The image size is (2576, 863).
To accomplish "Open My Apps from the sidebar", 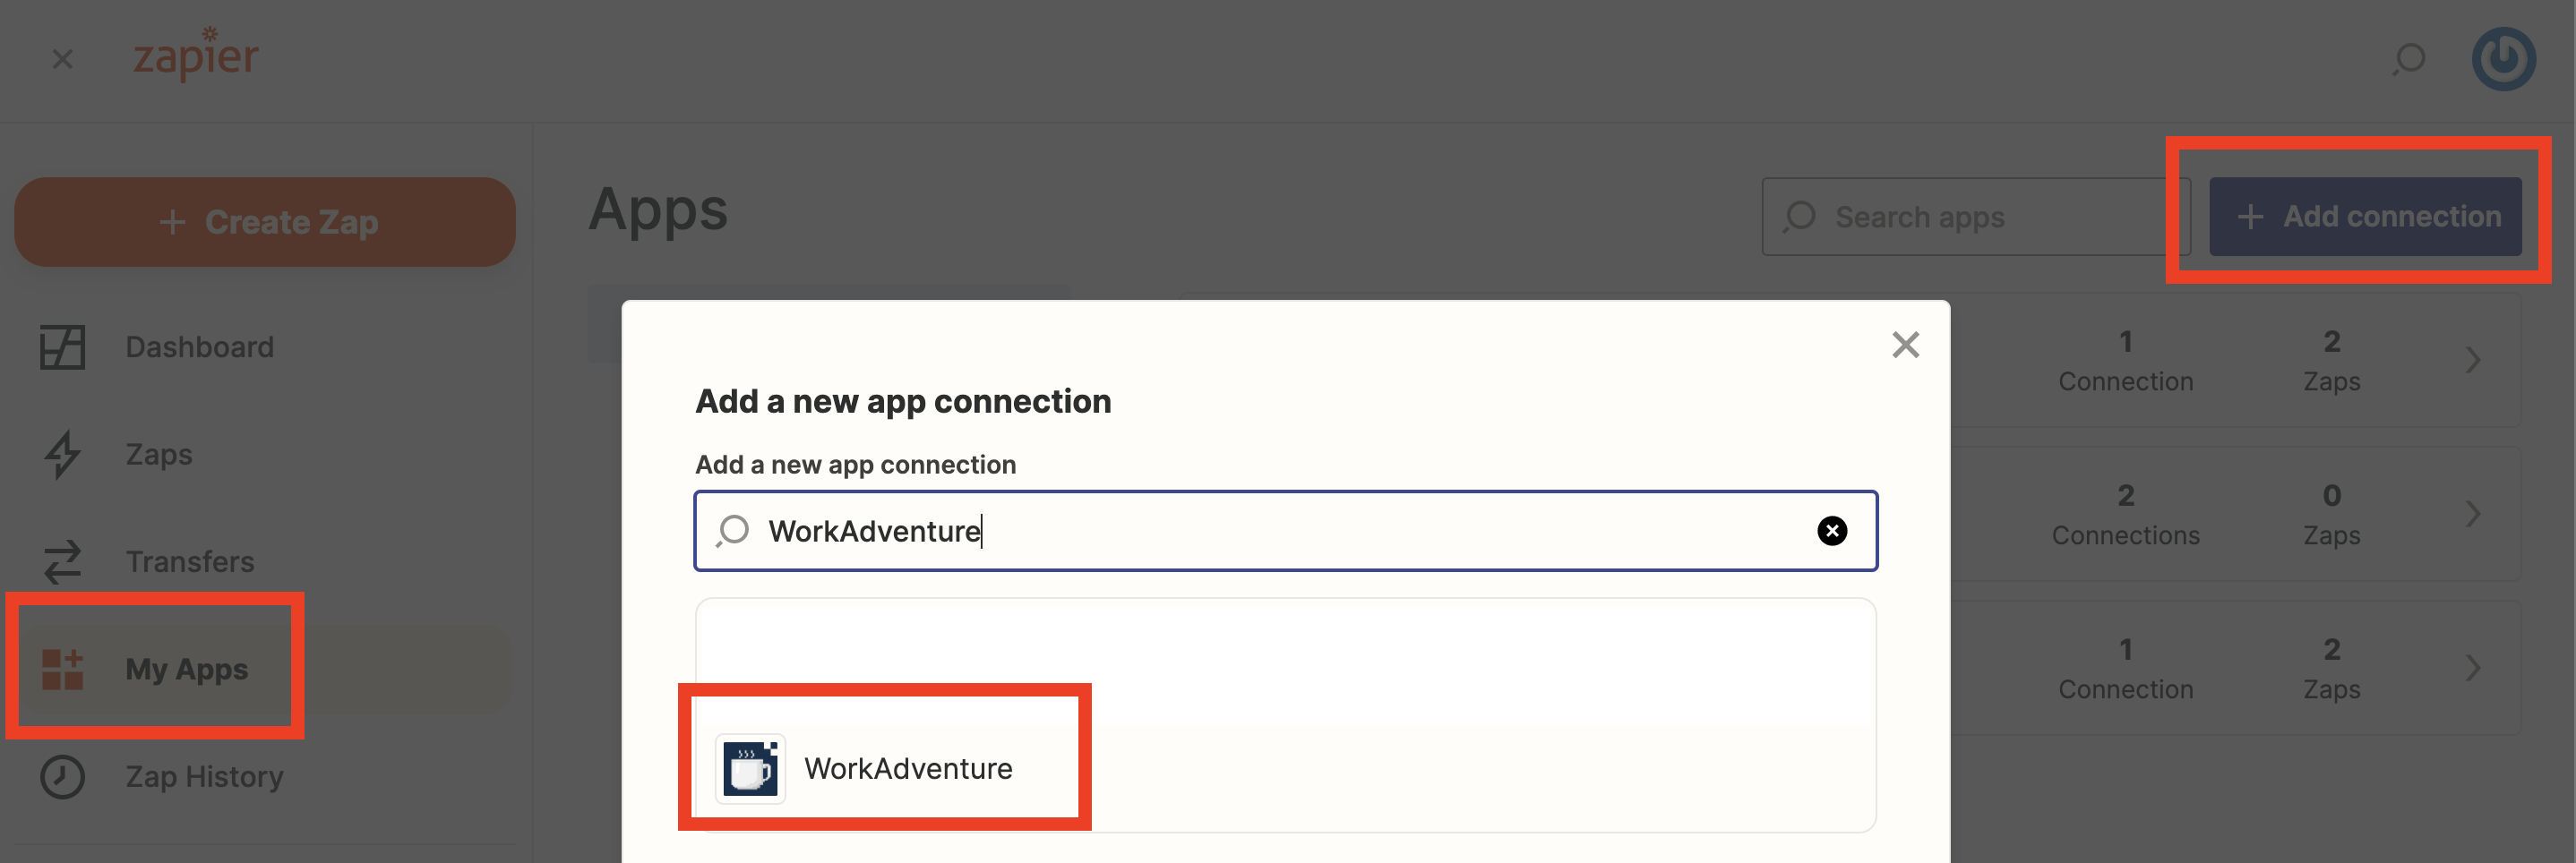I will 186,669.
